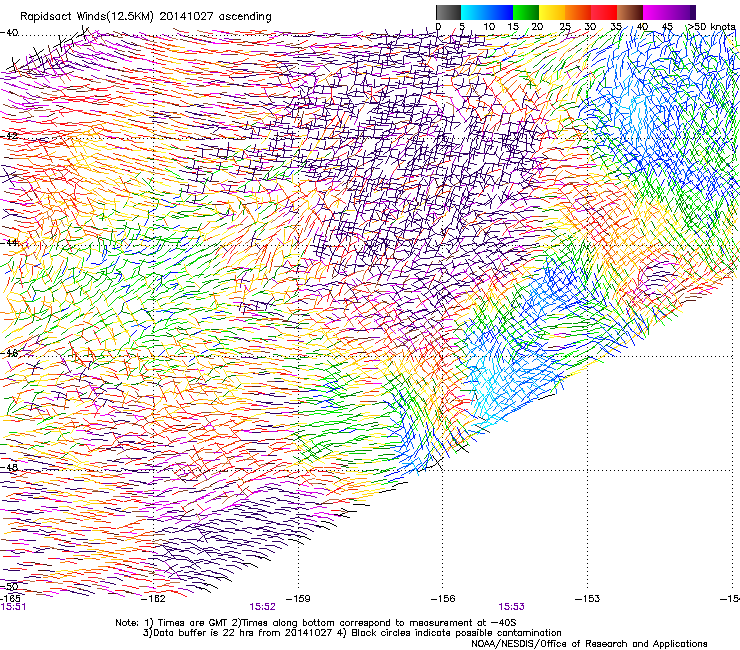Screen dimensions: 740x650
Task: Select the latitude label '-42' on the left axis
Action: click(9, 136)
